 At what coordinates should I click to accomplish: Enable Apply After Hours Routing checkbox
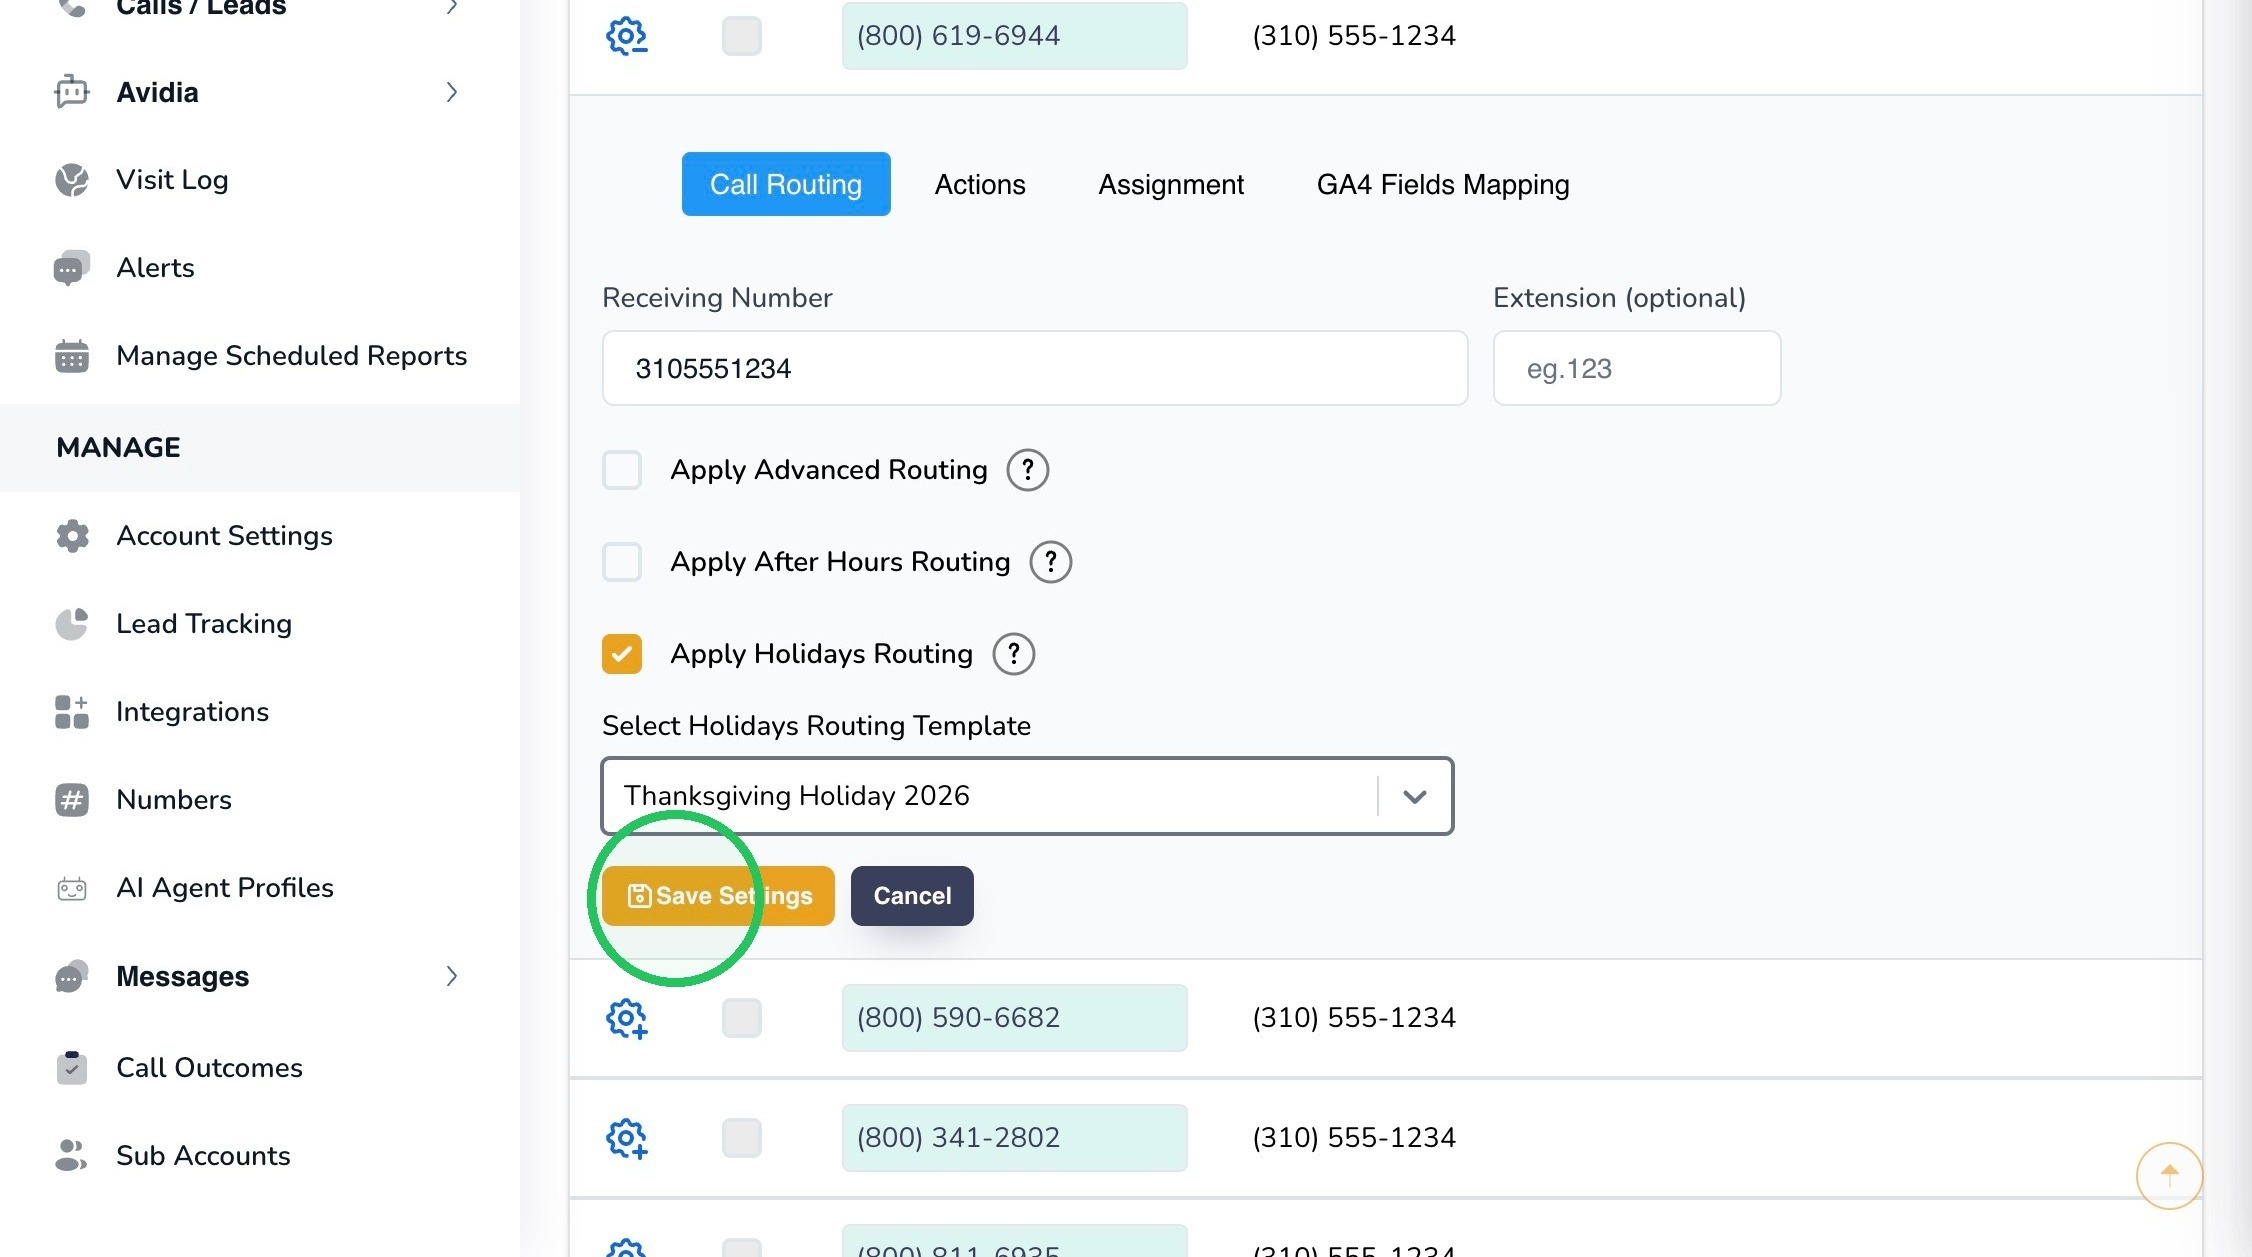(622, 562)
